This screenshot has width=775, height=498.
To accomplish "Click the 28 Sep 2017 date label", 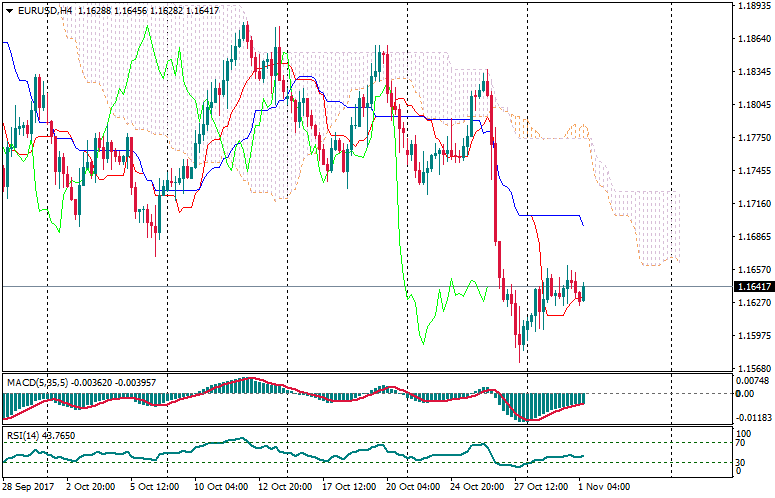I will coord(28,487).
